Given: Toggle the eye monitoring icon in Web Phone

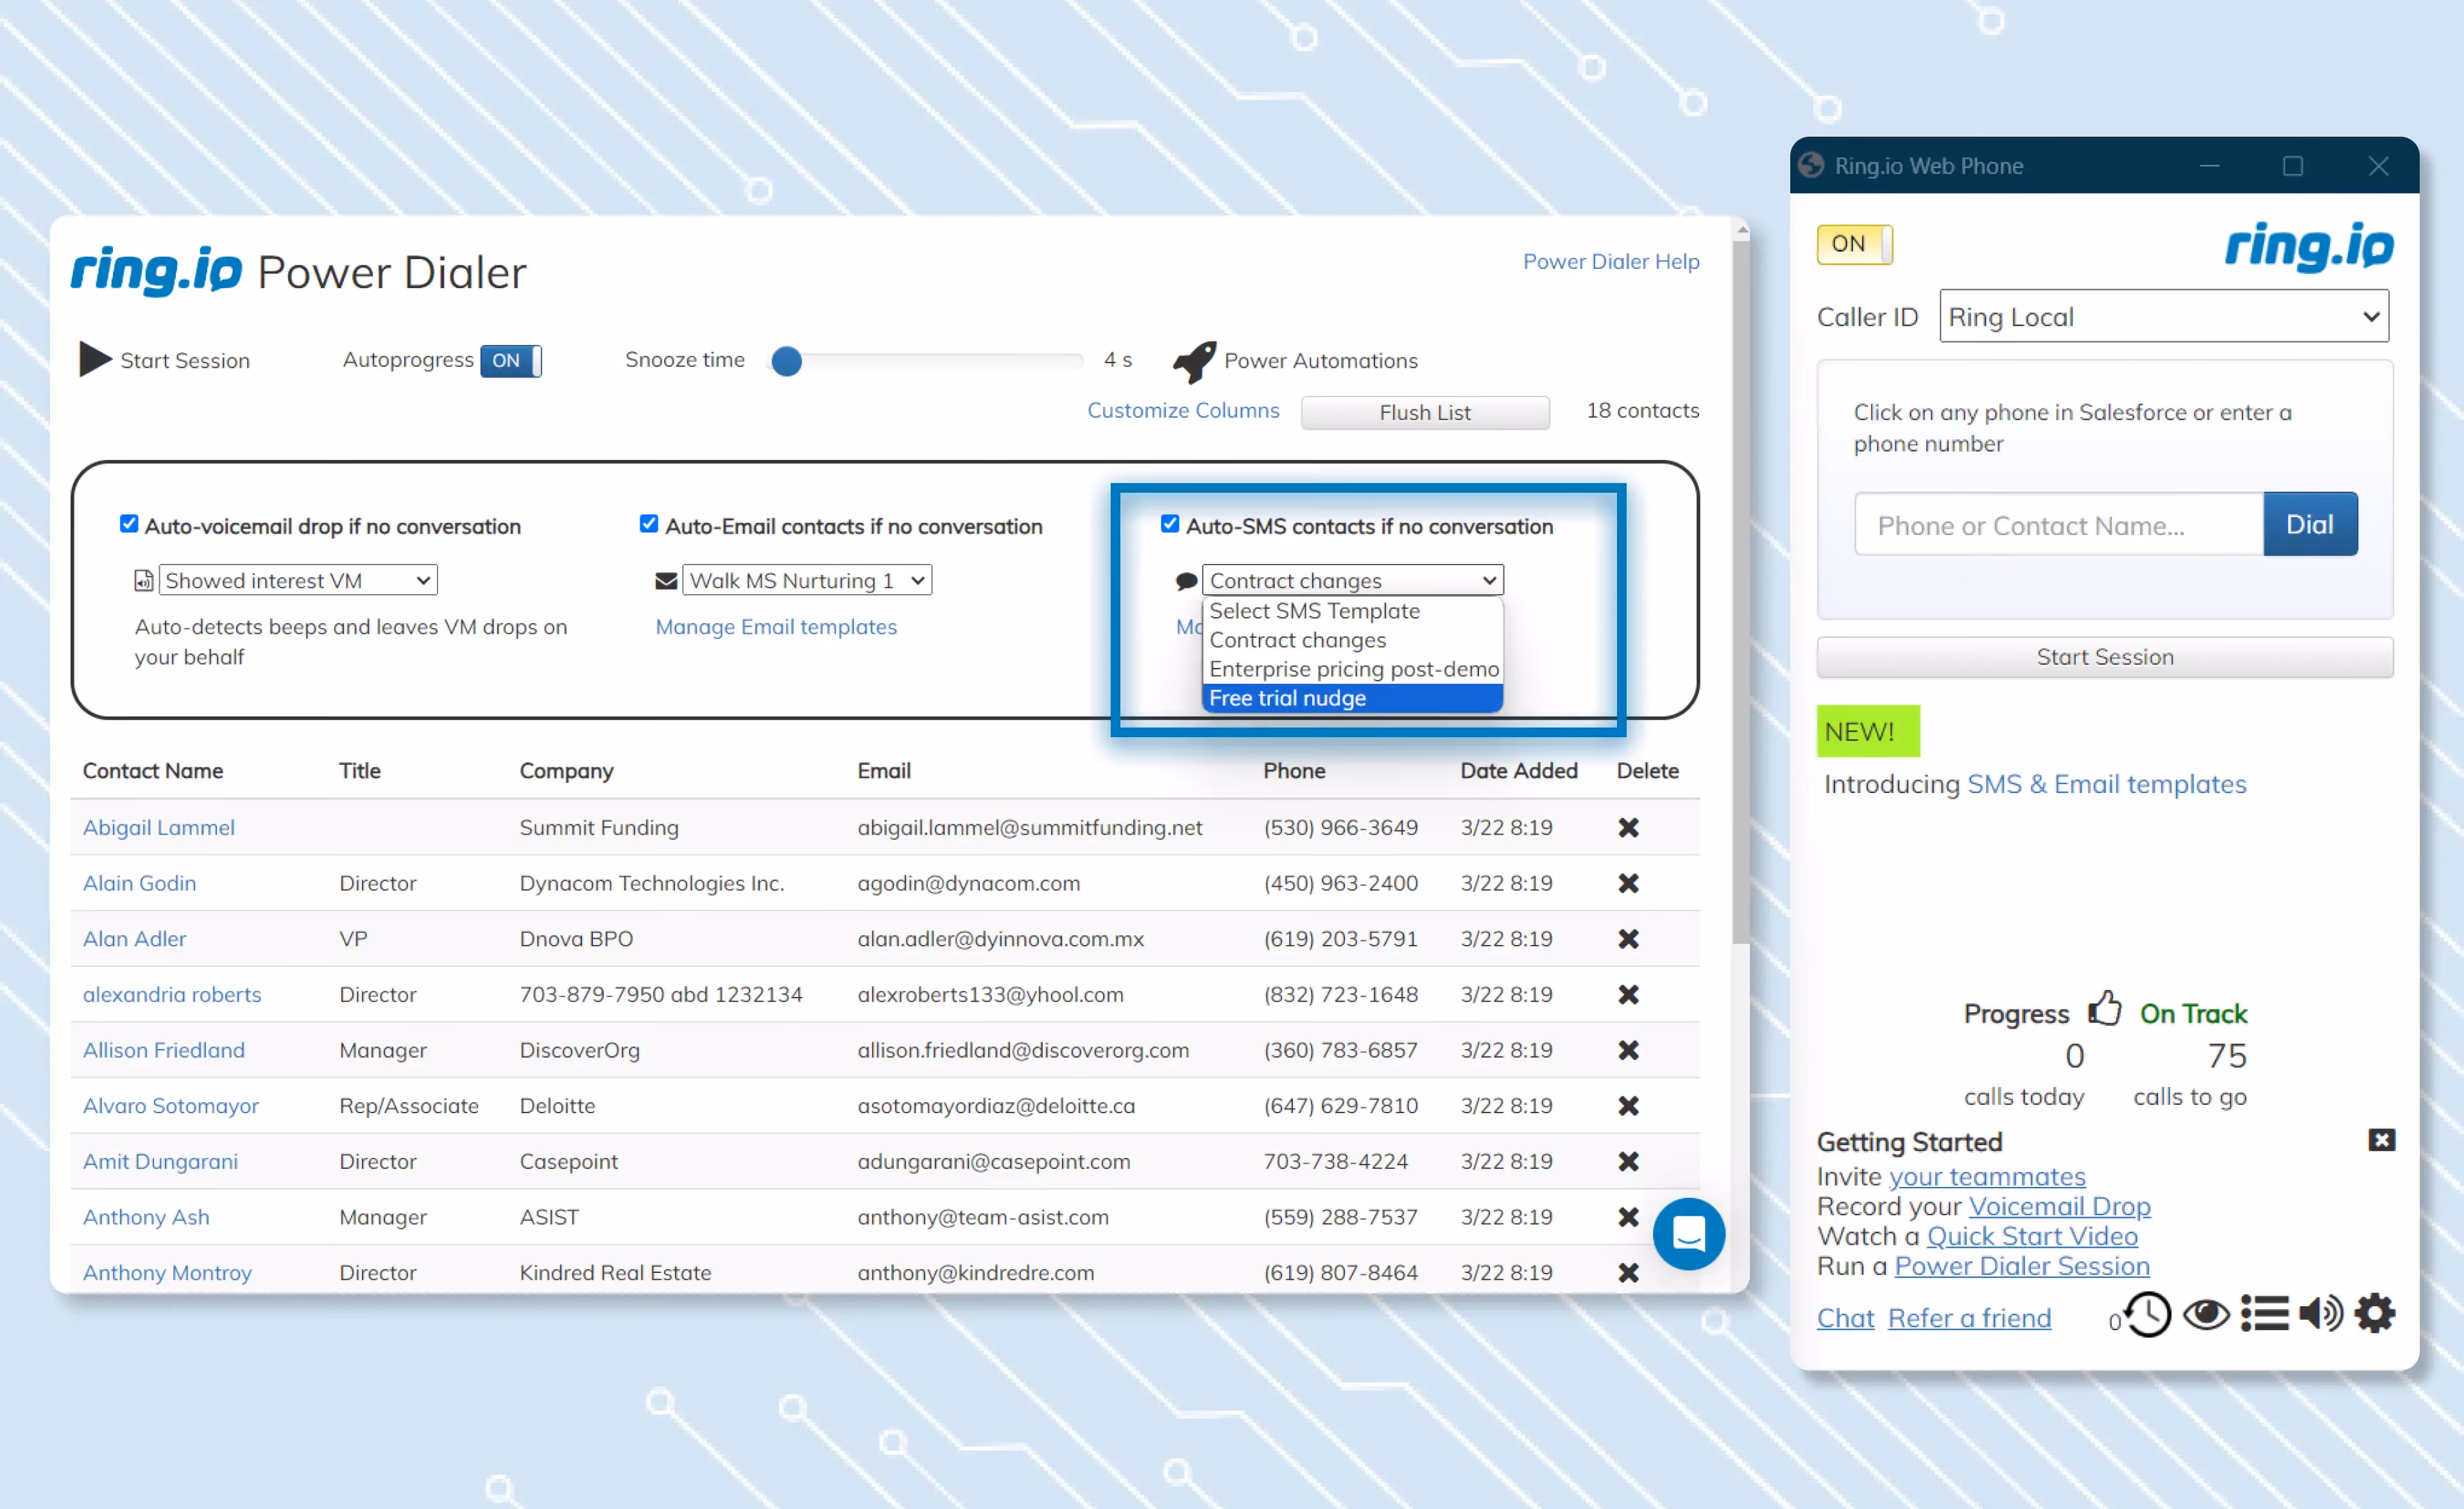Looking at the screenshot, I should 2206,1315.
